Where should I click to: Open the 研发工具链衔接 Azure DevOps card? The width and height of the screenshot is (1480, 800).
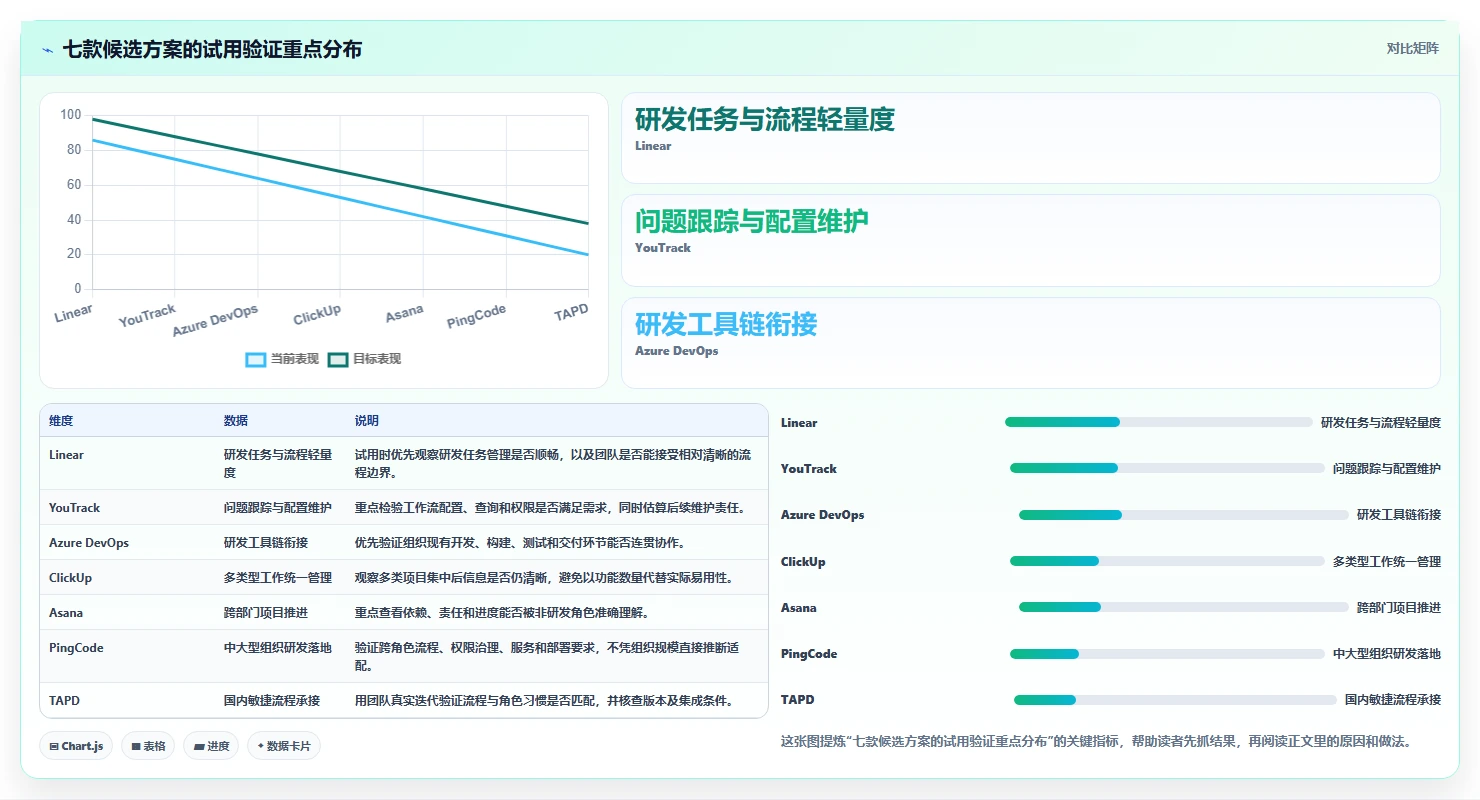click(1031, 343)
